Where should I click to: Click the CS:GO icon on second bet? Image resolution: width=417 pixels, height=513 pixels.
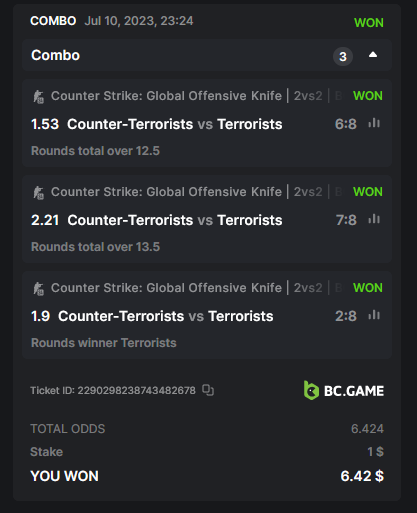39,193
